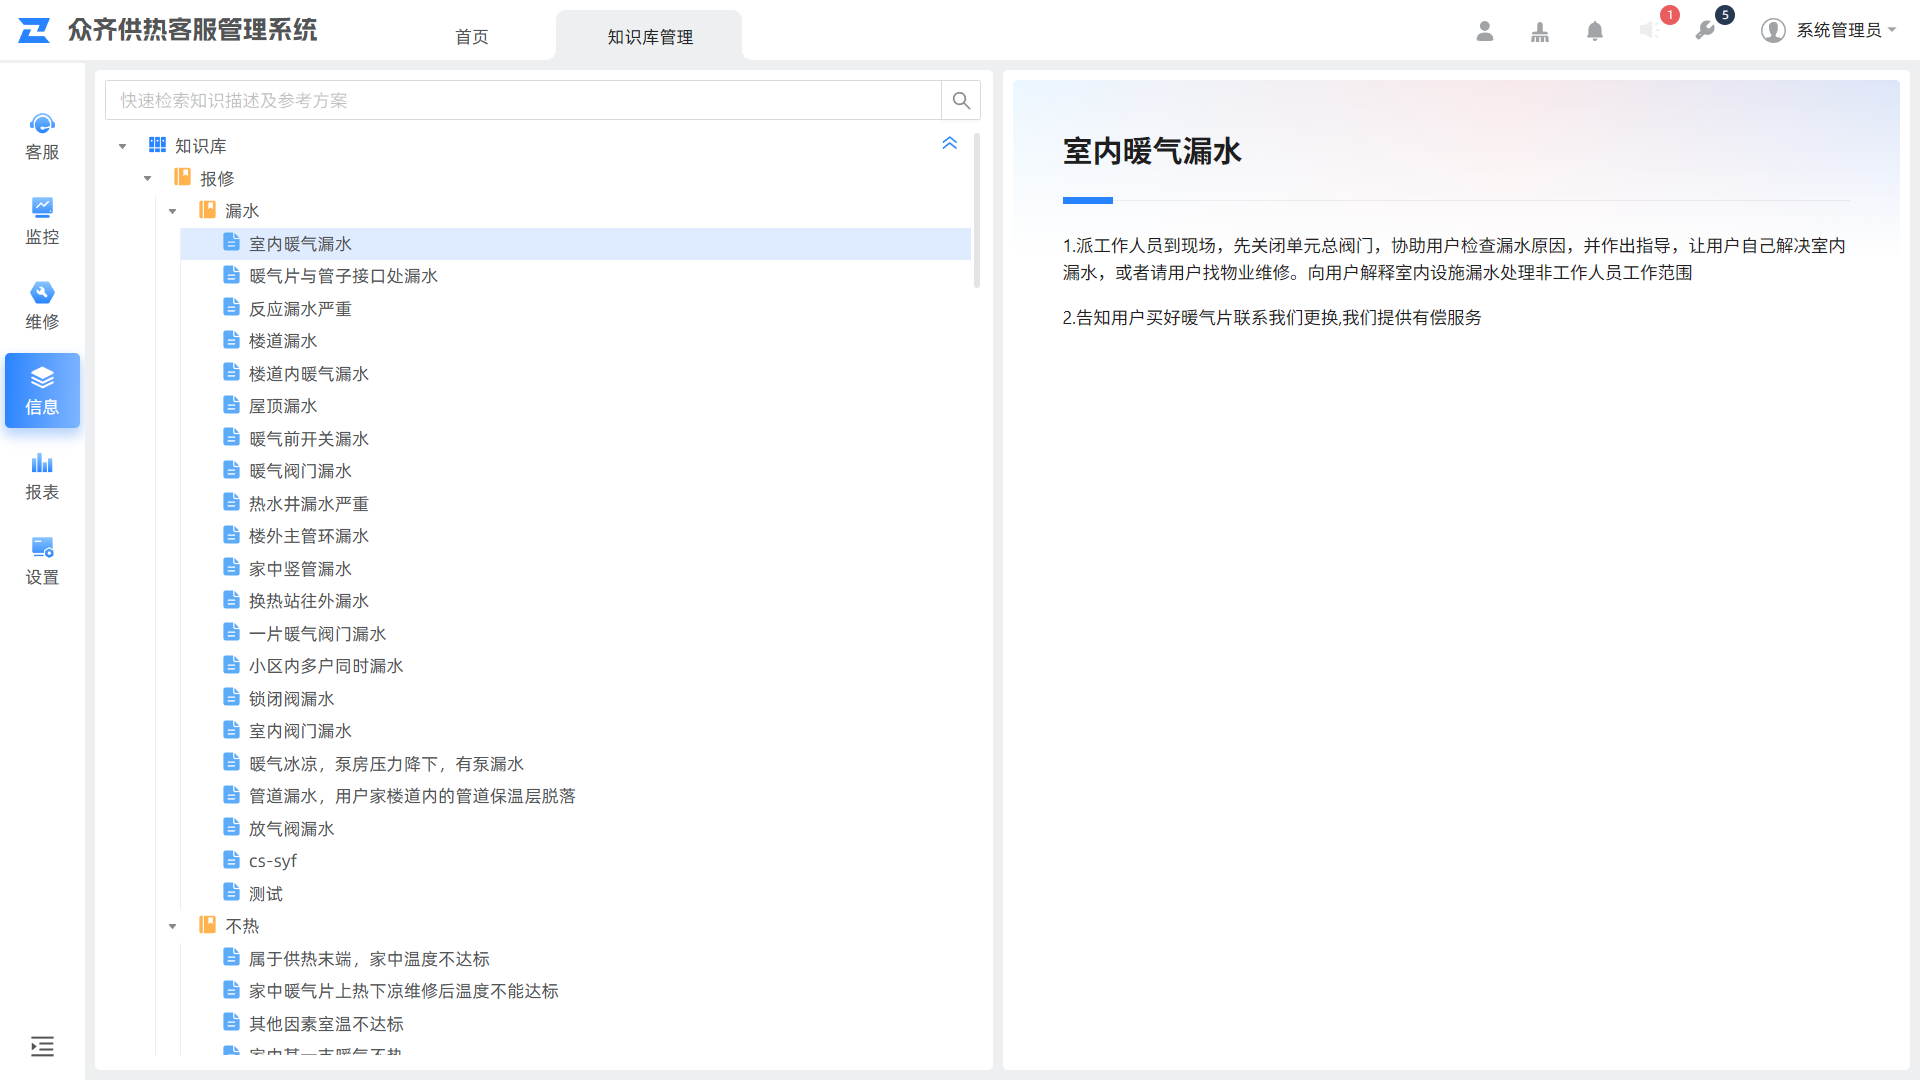This screenshot has height=1080, width=1920.
Task: Click the 众齐供热客服管理系统 title
Action: pos(193,30)
